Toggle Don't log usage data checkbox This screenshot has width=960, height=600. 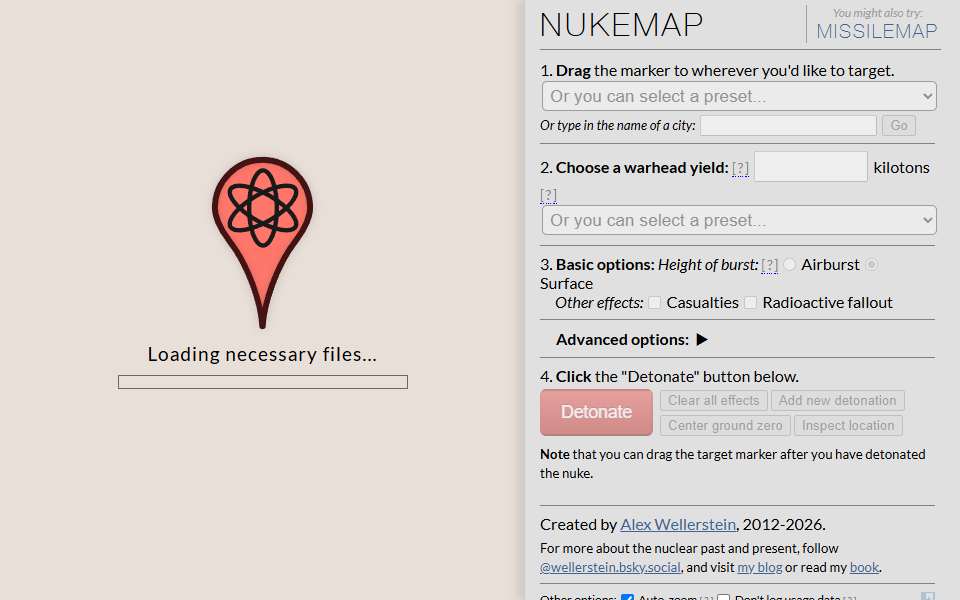tap(723, 597)
